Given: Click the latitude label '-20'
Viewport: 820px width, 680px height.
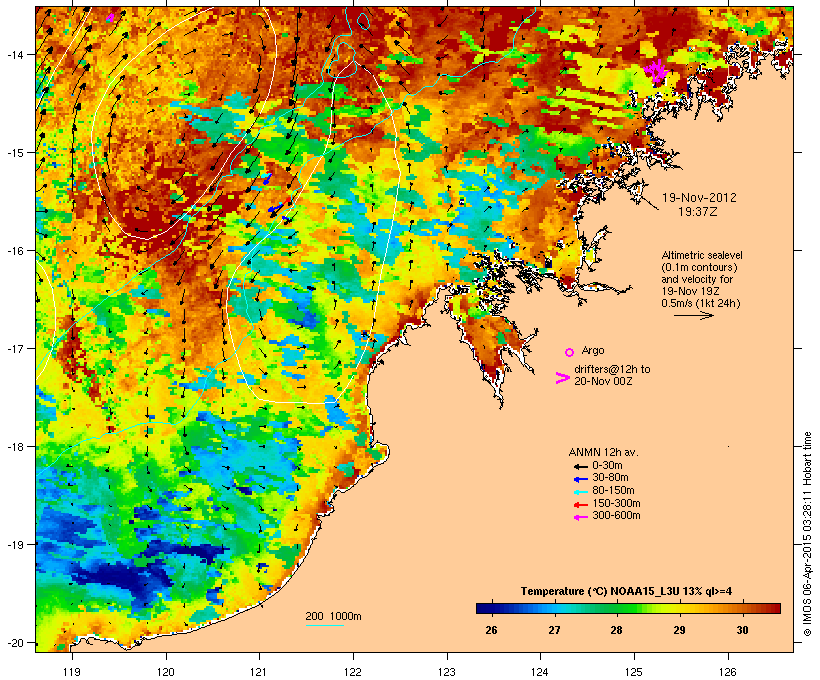Looking at the screenshot, I should pyautogui.click(x=14, y=643).
